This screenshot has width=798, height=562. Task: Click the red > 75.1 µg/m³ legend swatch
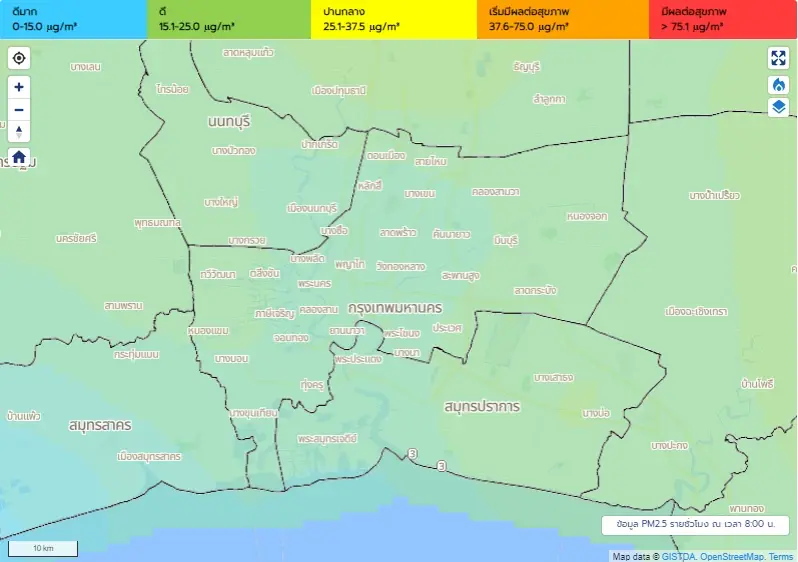coord(723,19)
